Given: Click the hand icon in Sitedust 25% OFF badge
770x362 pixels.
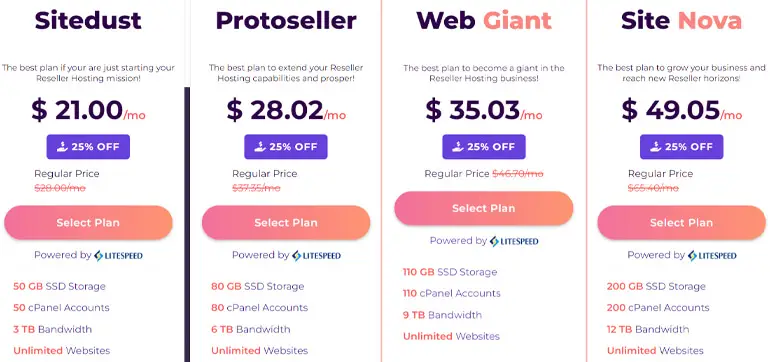Looking at the screenshot, I should click(x=62, y=147).
